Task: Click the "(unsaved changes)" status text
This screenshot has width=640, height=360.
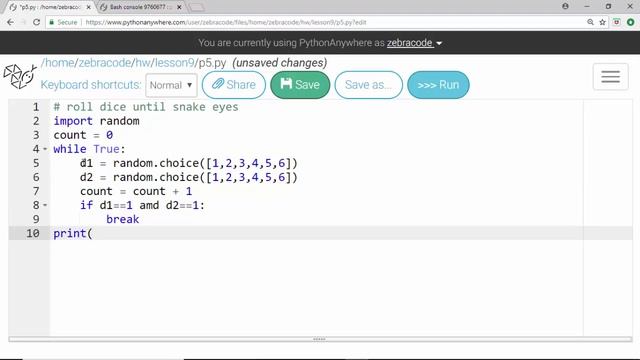Action: 280,63
